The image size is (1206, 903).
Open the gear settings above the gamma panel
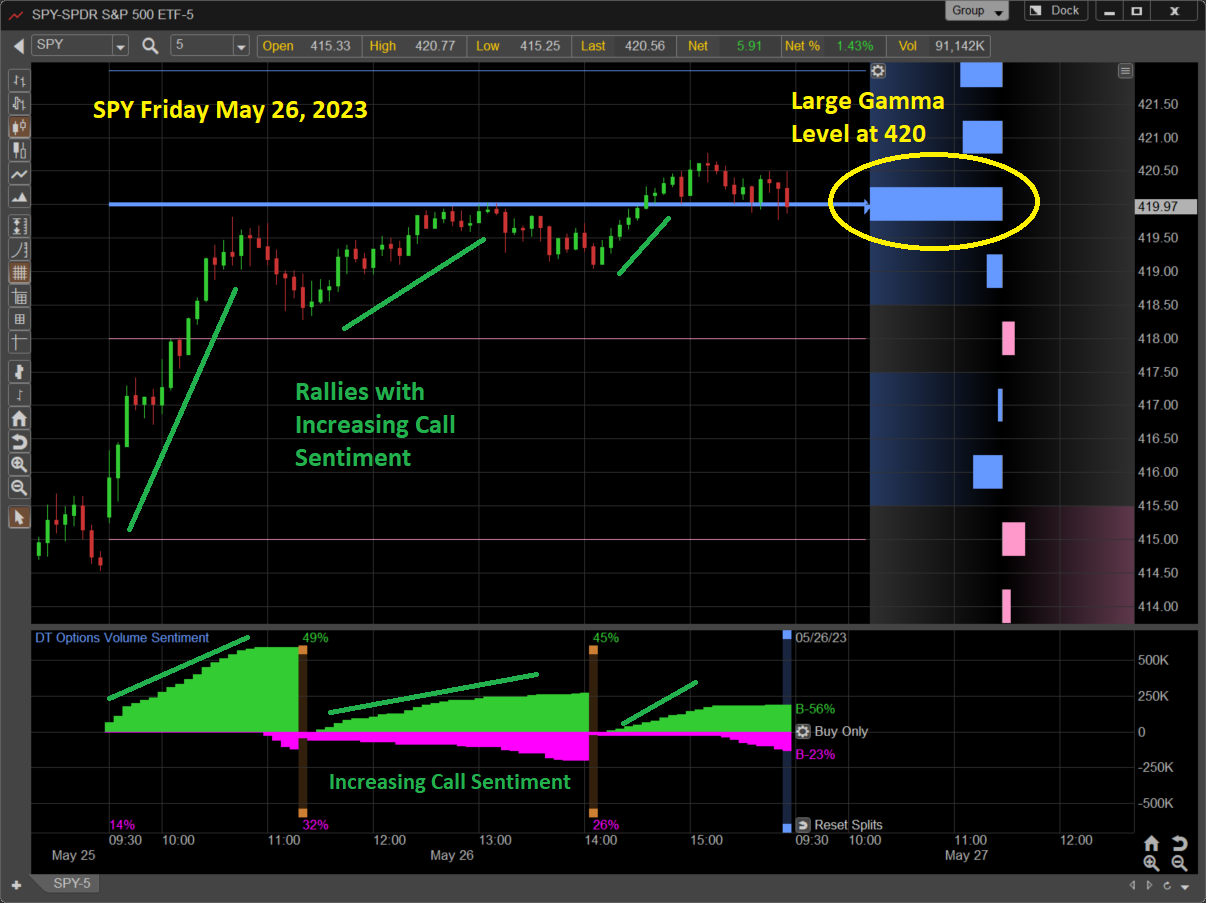click(878, 71)
